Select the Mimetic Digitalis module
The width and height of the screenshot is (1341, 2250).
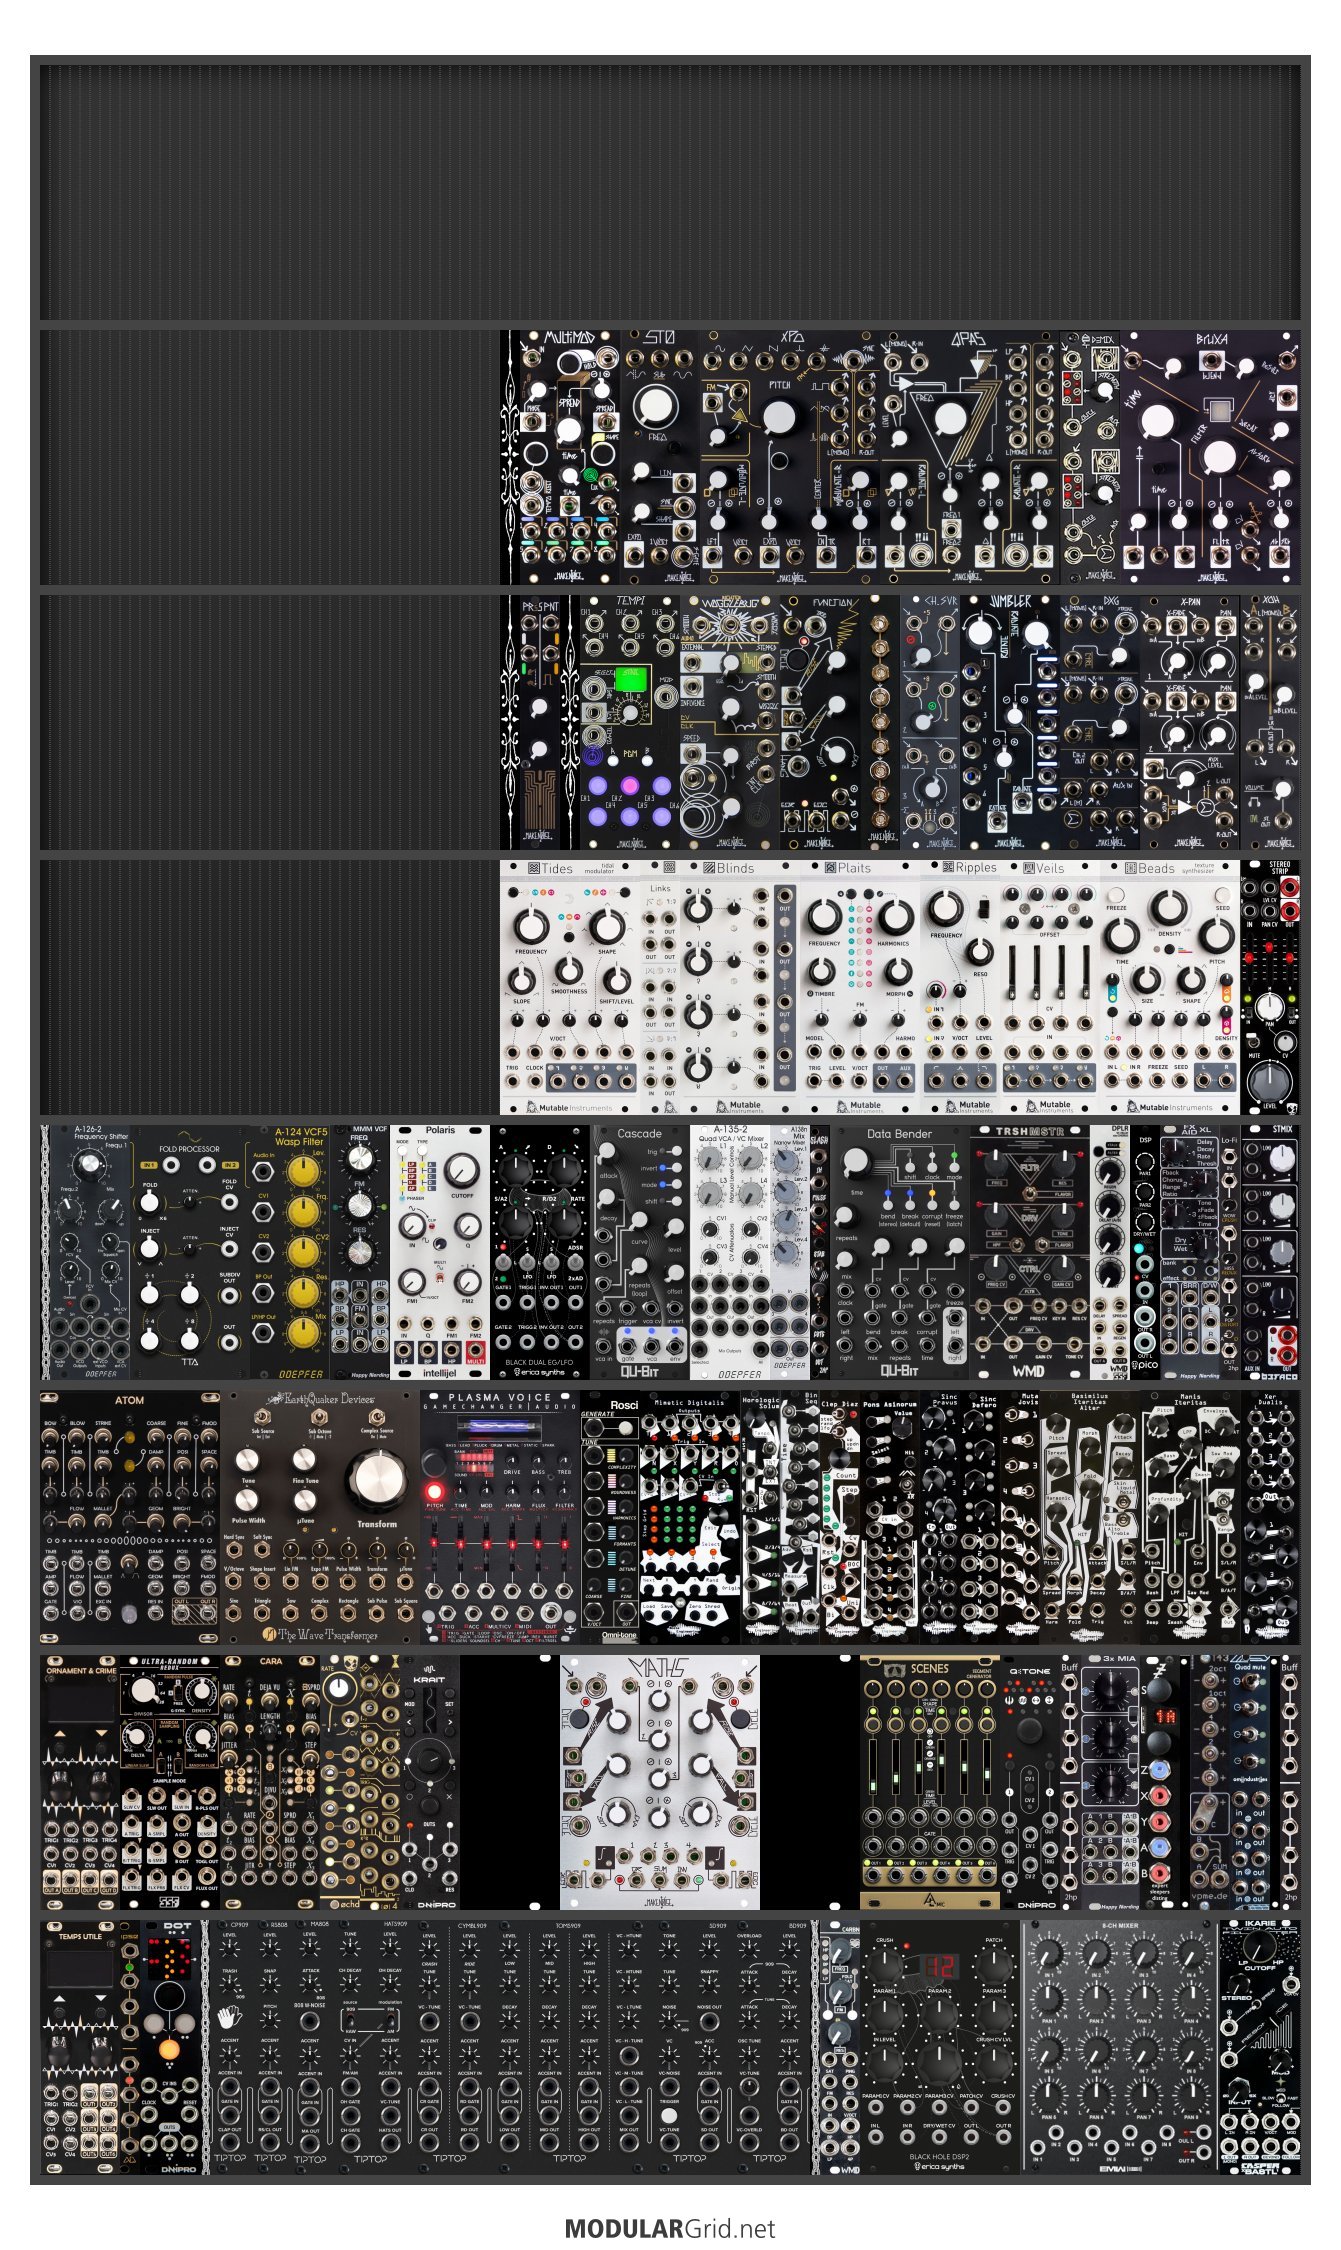(x=690, y=1517)
